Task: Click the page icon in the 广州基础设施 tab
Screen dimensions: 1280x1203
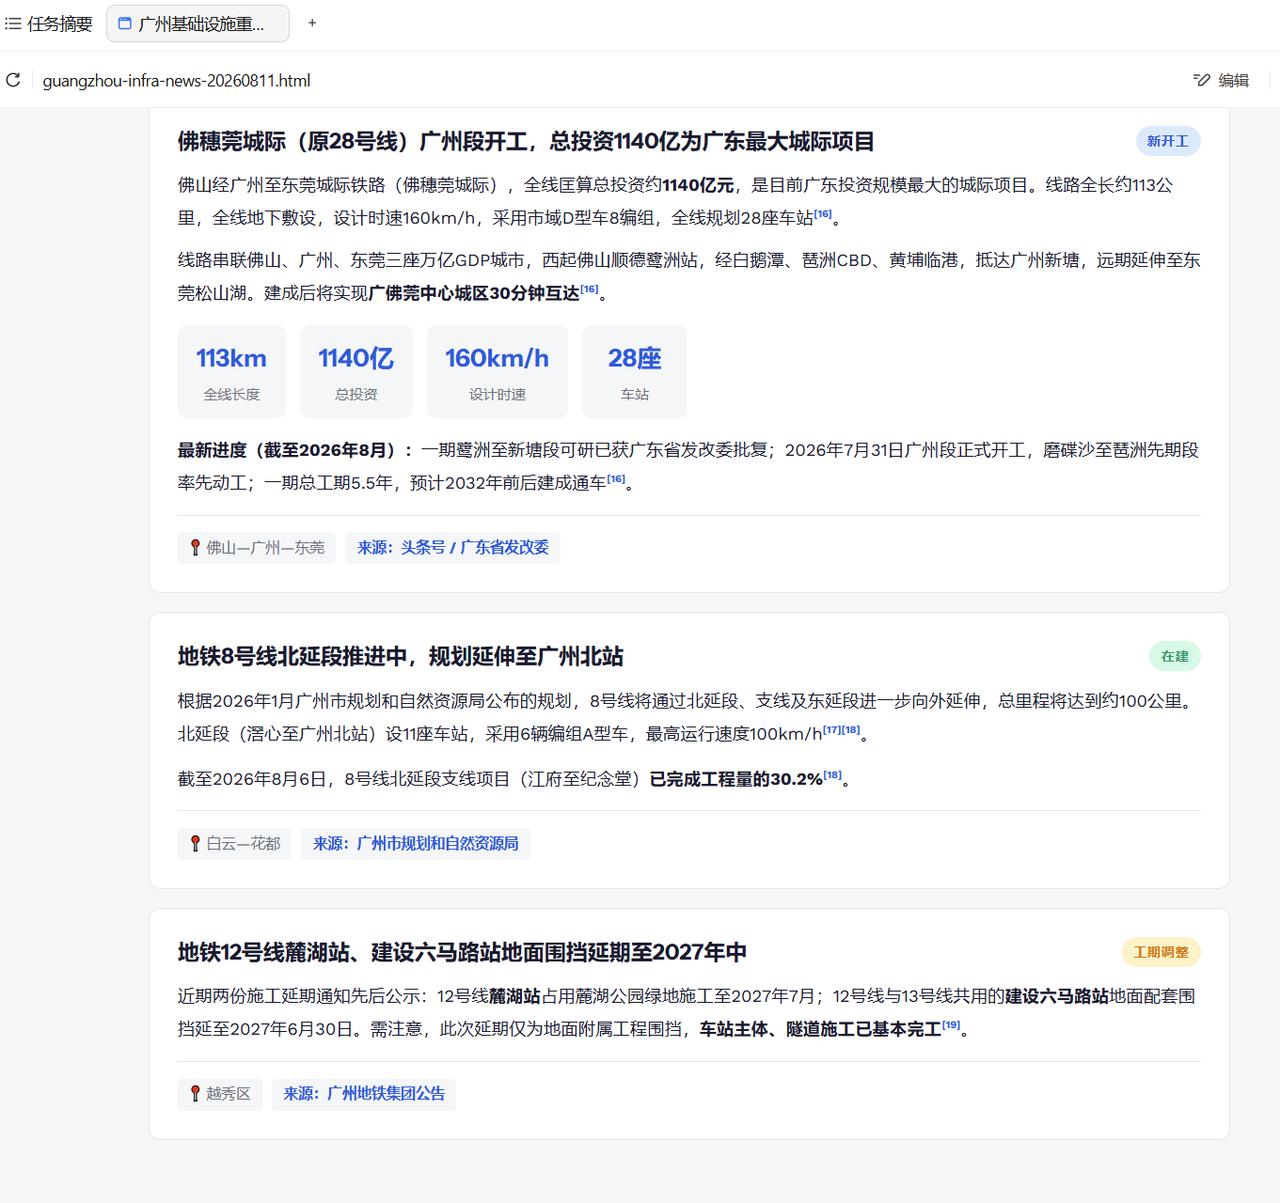Action: click(125, 24)
